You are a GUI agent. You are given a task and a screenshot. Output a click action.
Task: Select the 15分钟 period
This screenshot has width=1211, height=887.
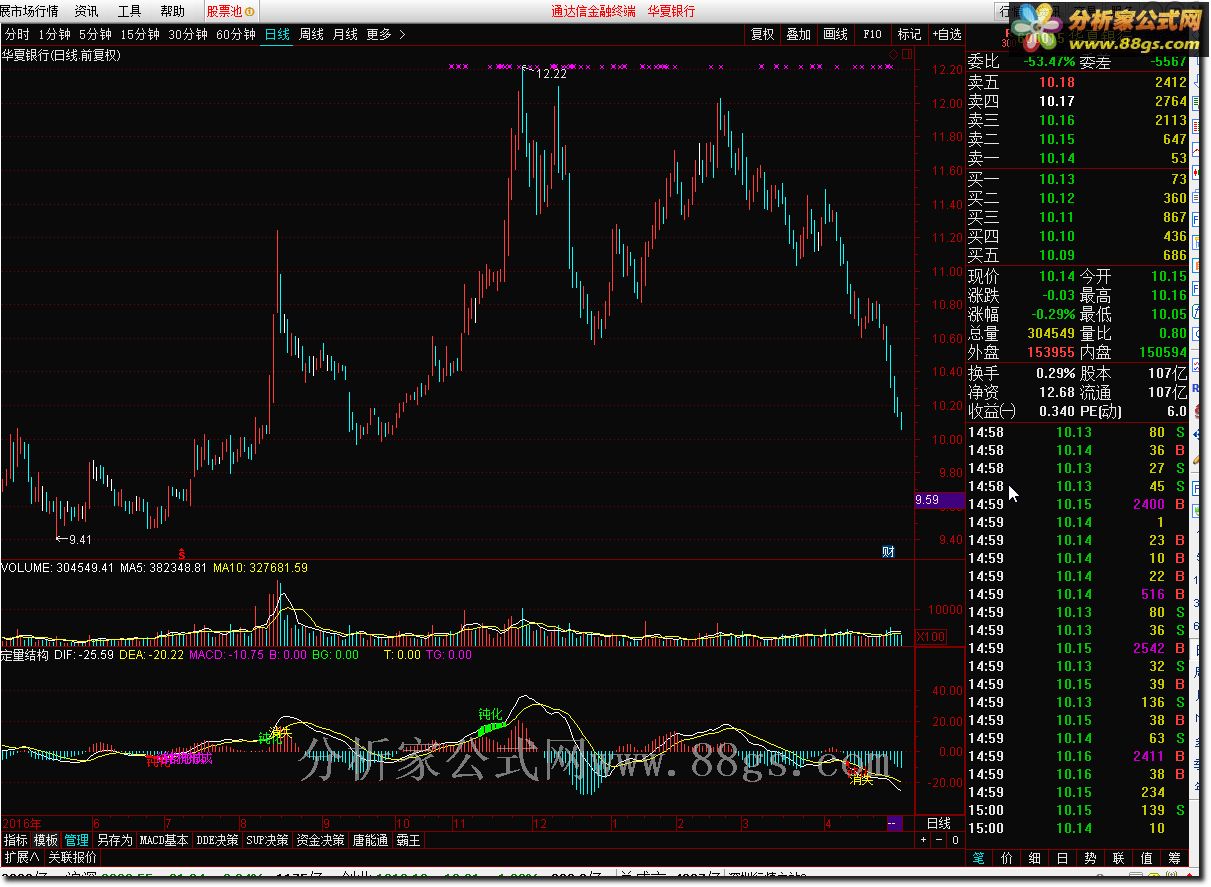[139, 34]
